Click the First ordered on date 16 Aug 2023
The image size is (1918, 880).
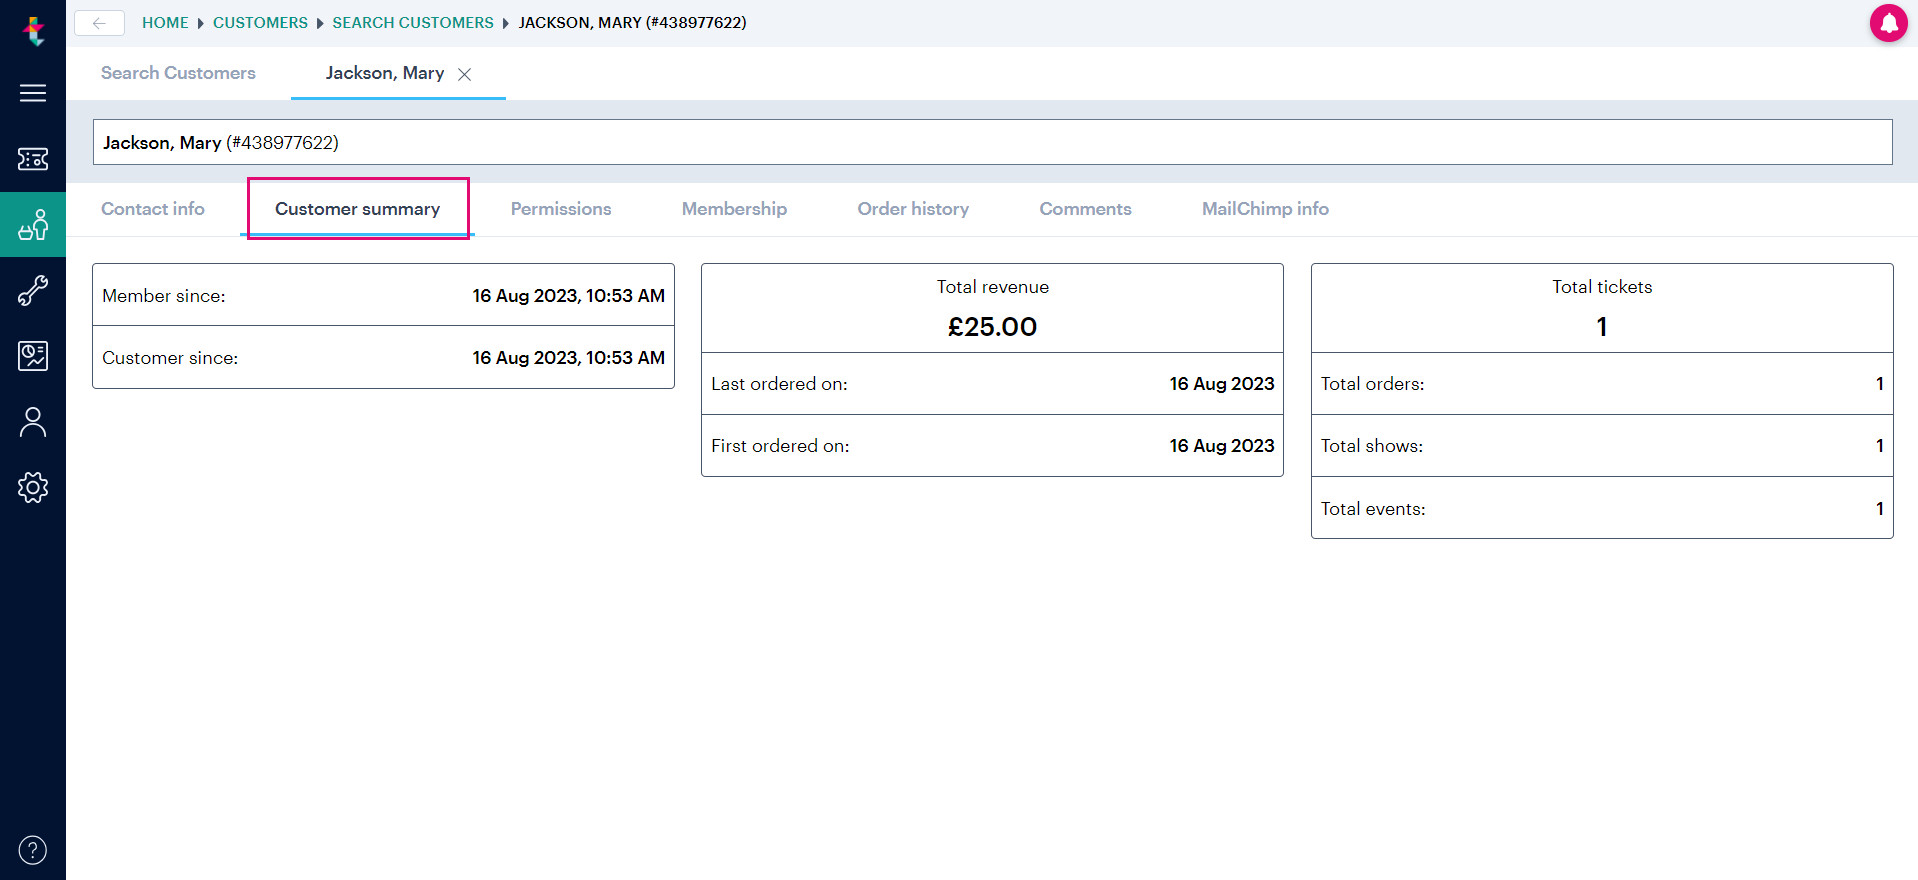(1222, 446)
